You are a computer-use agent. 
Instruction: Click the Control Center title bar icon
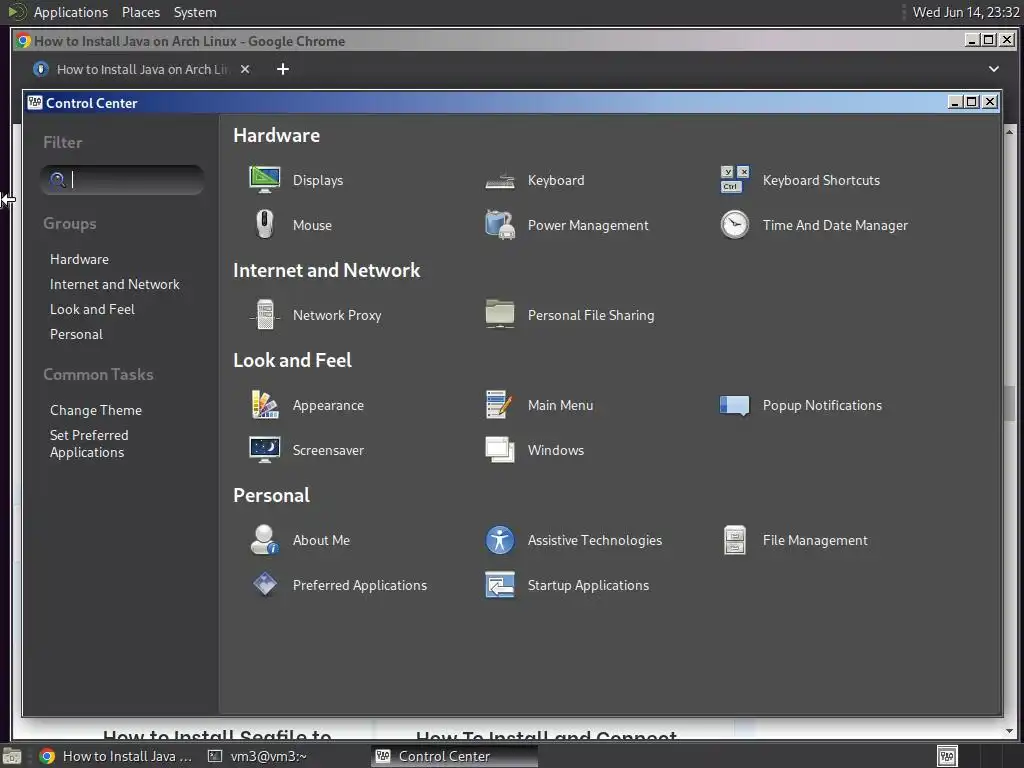click(35, 103)
